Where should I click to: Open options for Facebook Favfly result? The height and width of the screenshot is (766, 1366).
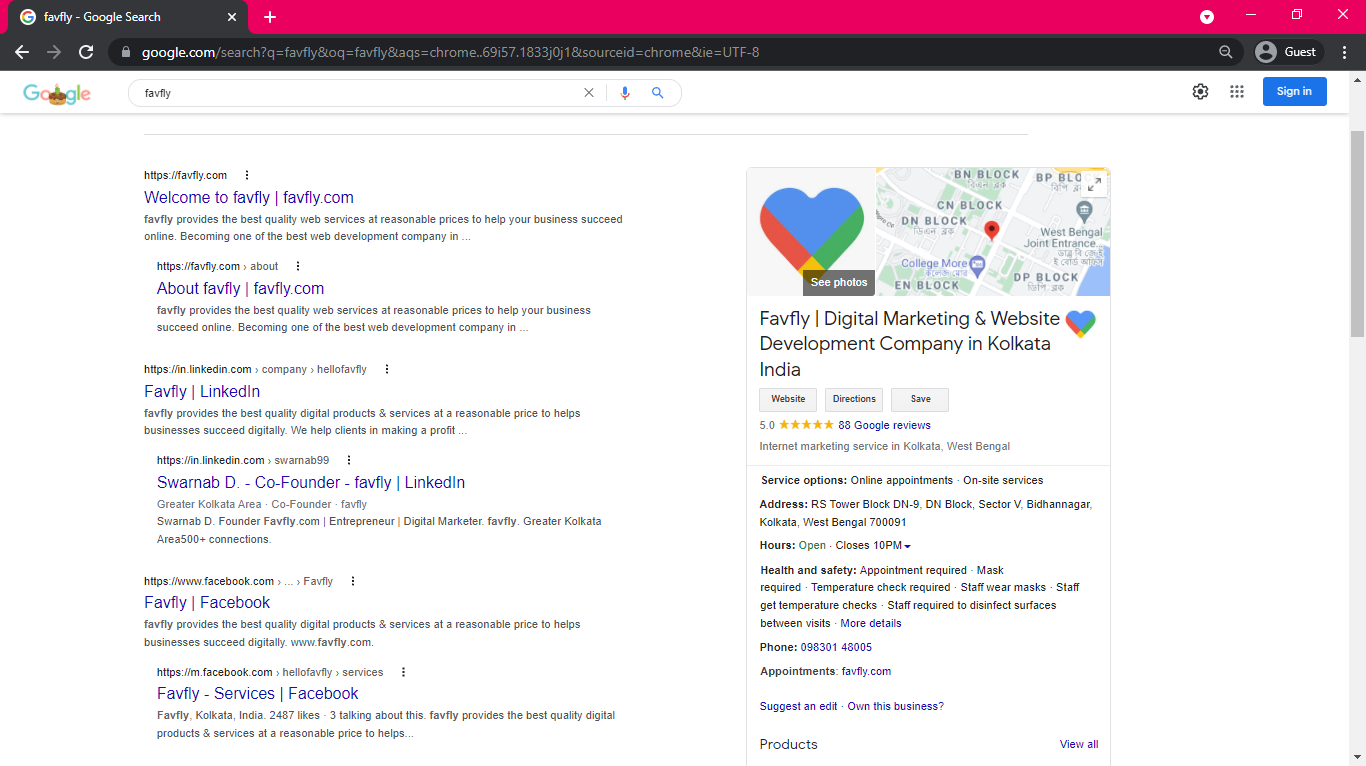point(353,582)
